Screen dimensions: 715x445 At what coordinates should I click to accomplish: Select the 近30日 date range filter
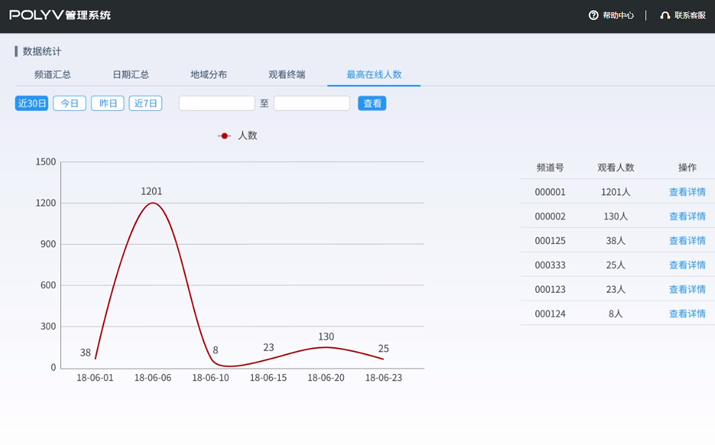coord(32,103)
